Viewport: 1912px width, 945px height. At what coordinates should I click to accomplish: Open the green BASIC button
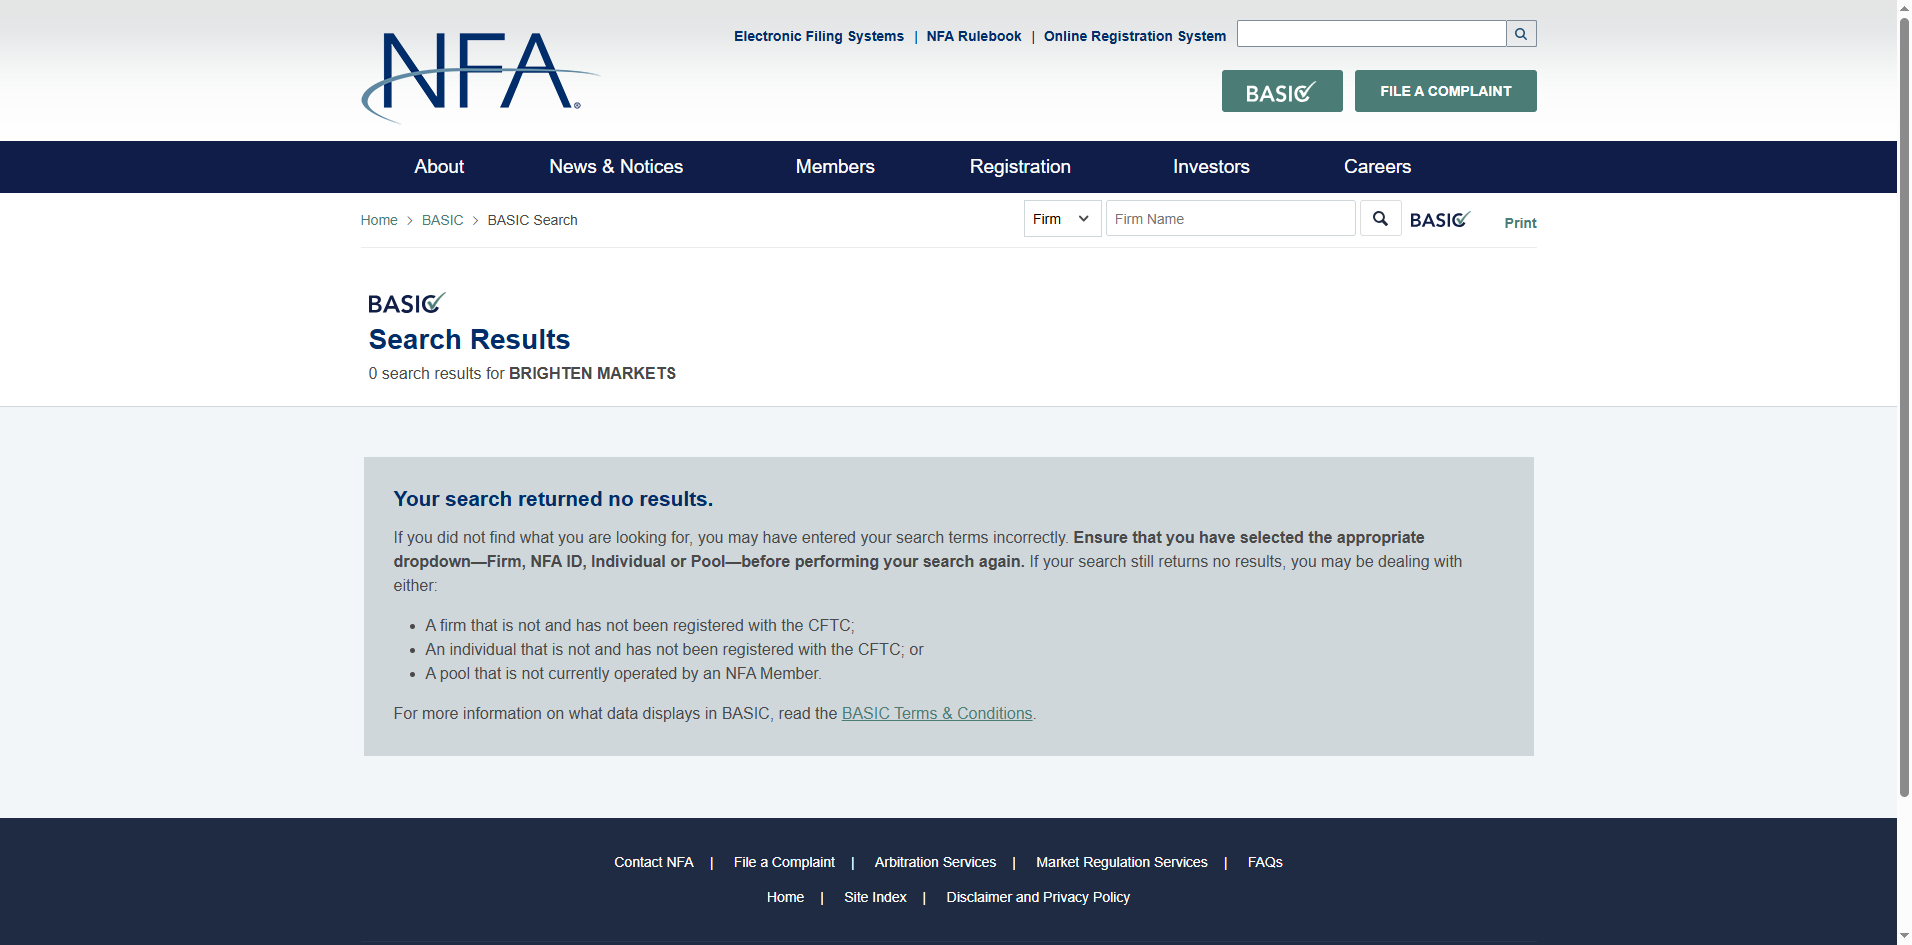[1282, 91]
